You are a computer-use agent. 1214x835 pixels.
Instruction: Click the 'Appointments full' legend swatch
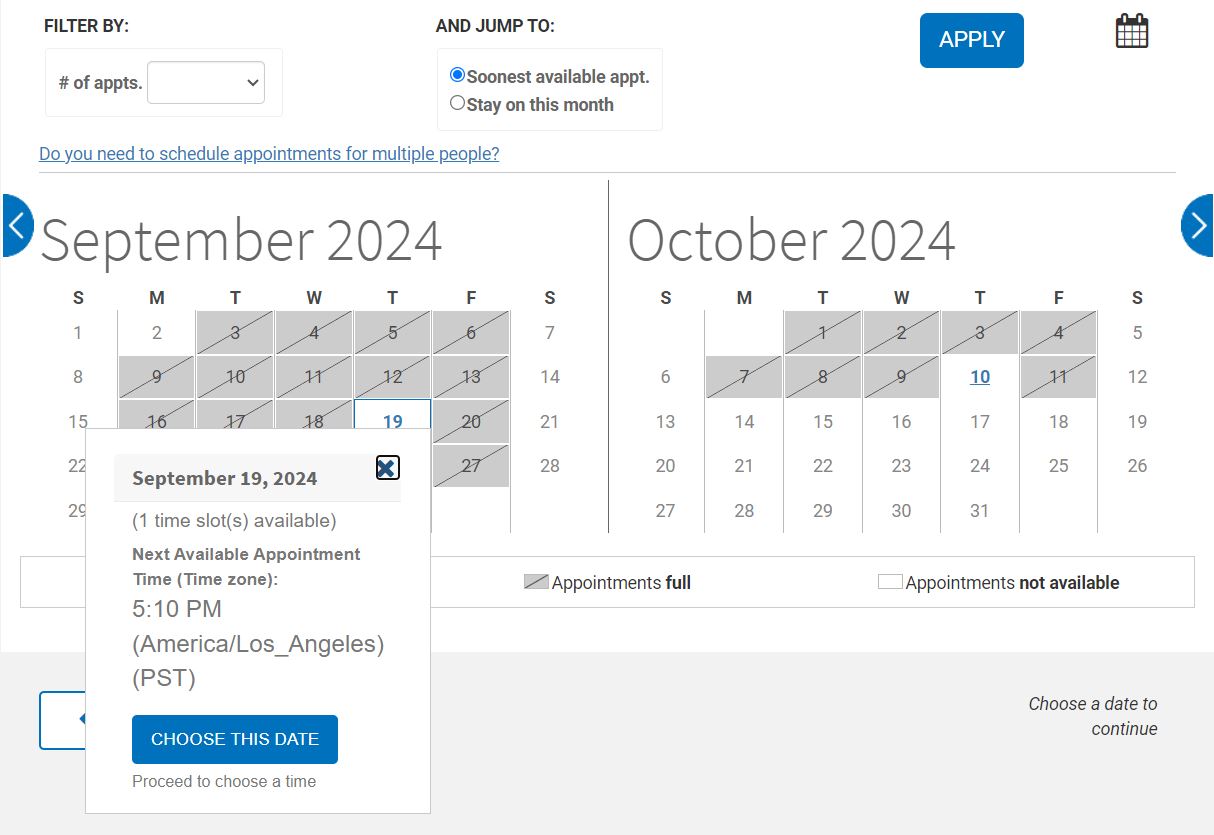539,581
